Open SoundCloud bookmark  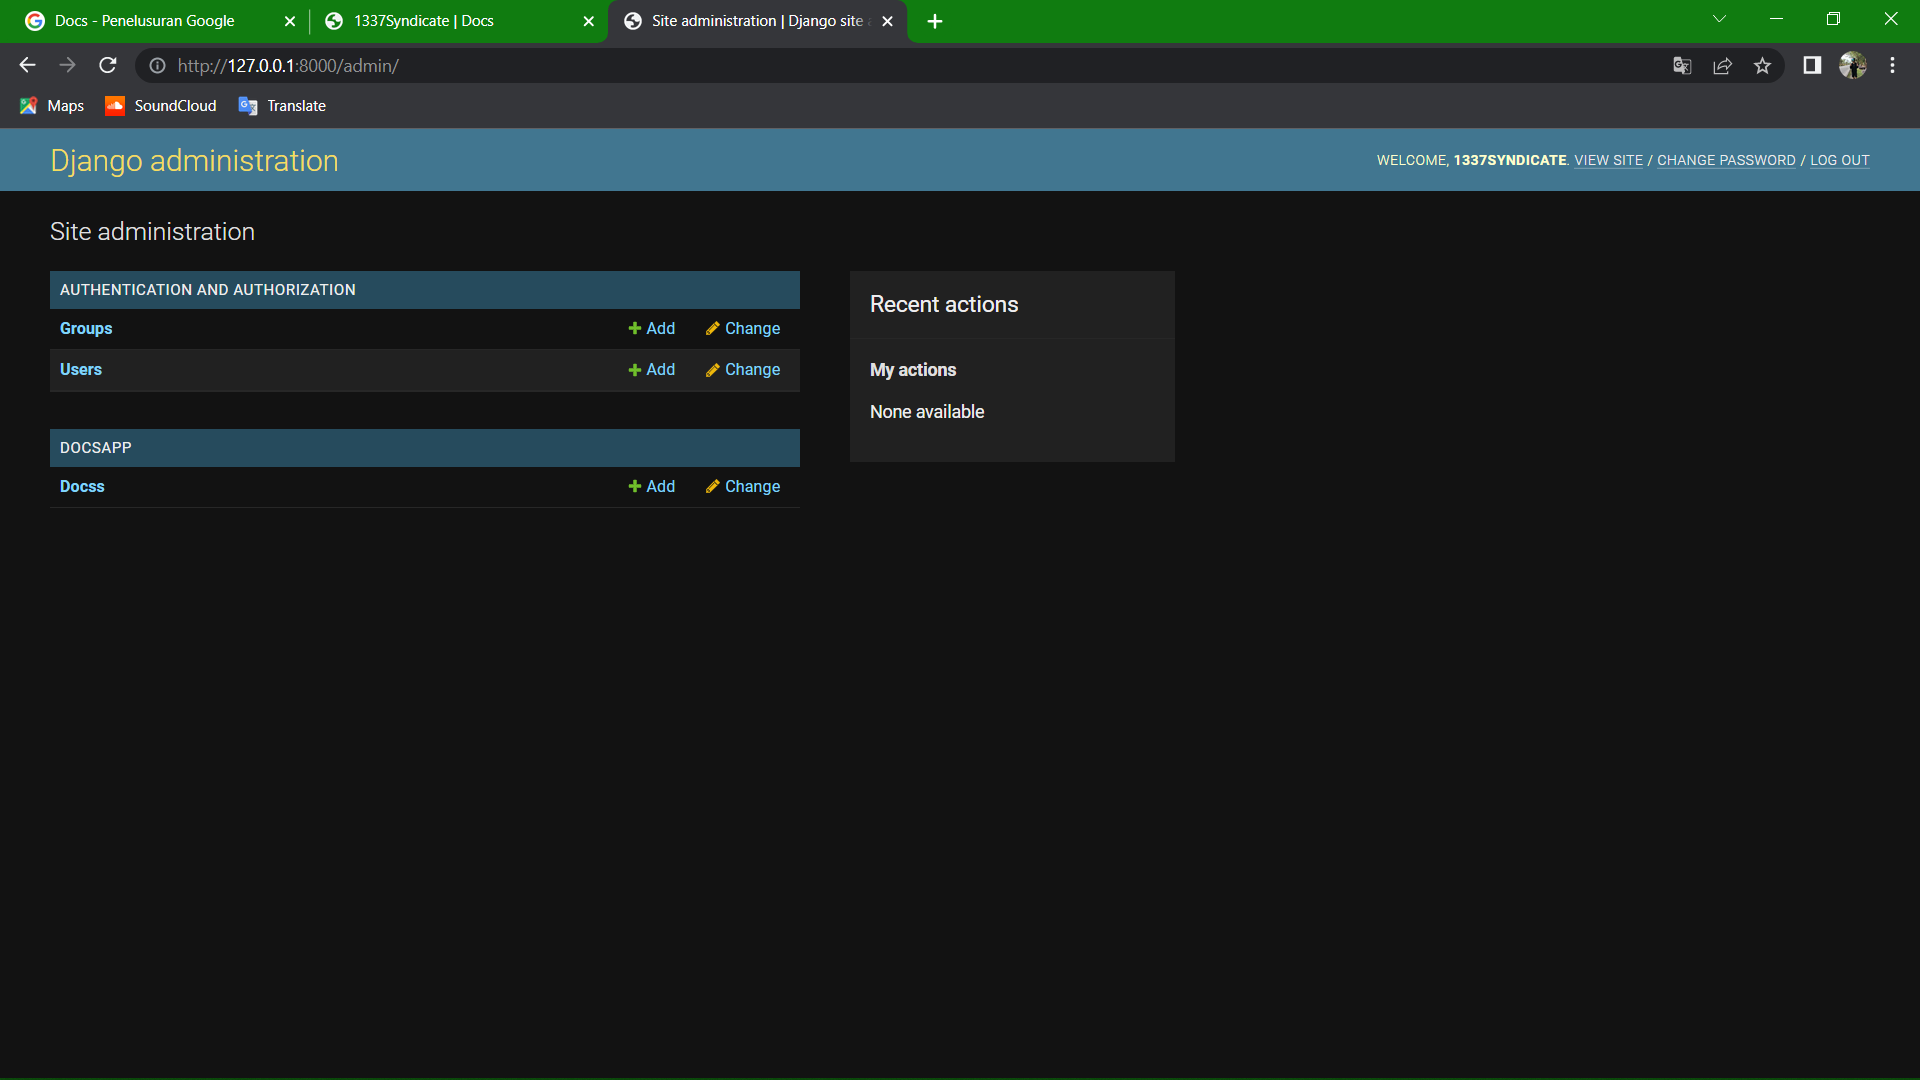tap(161, 106)
